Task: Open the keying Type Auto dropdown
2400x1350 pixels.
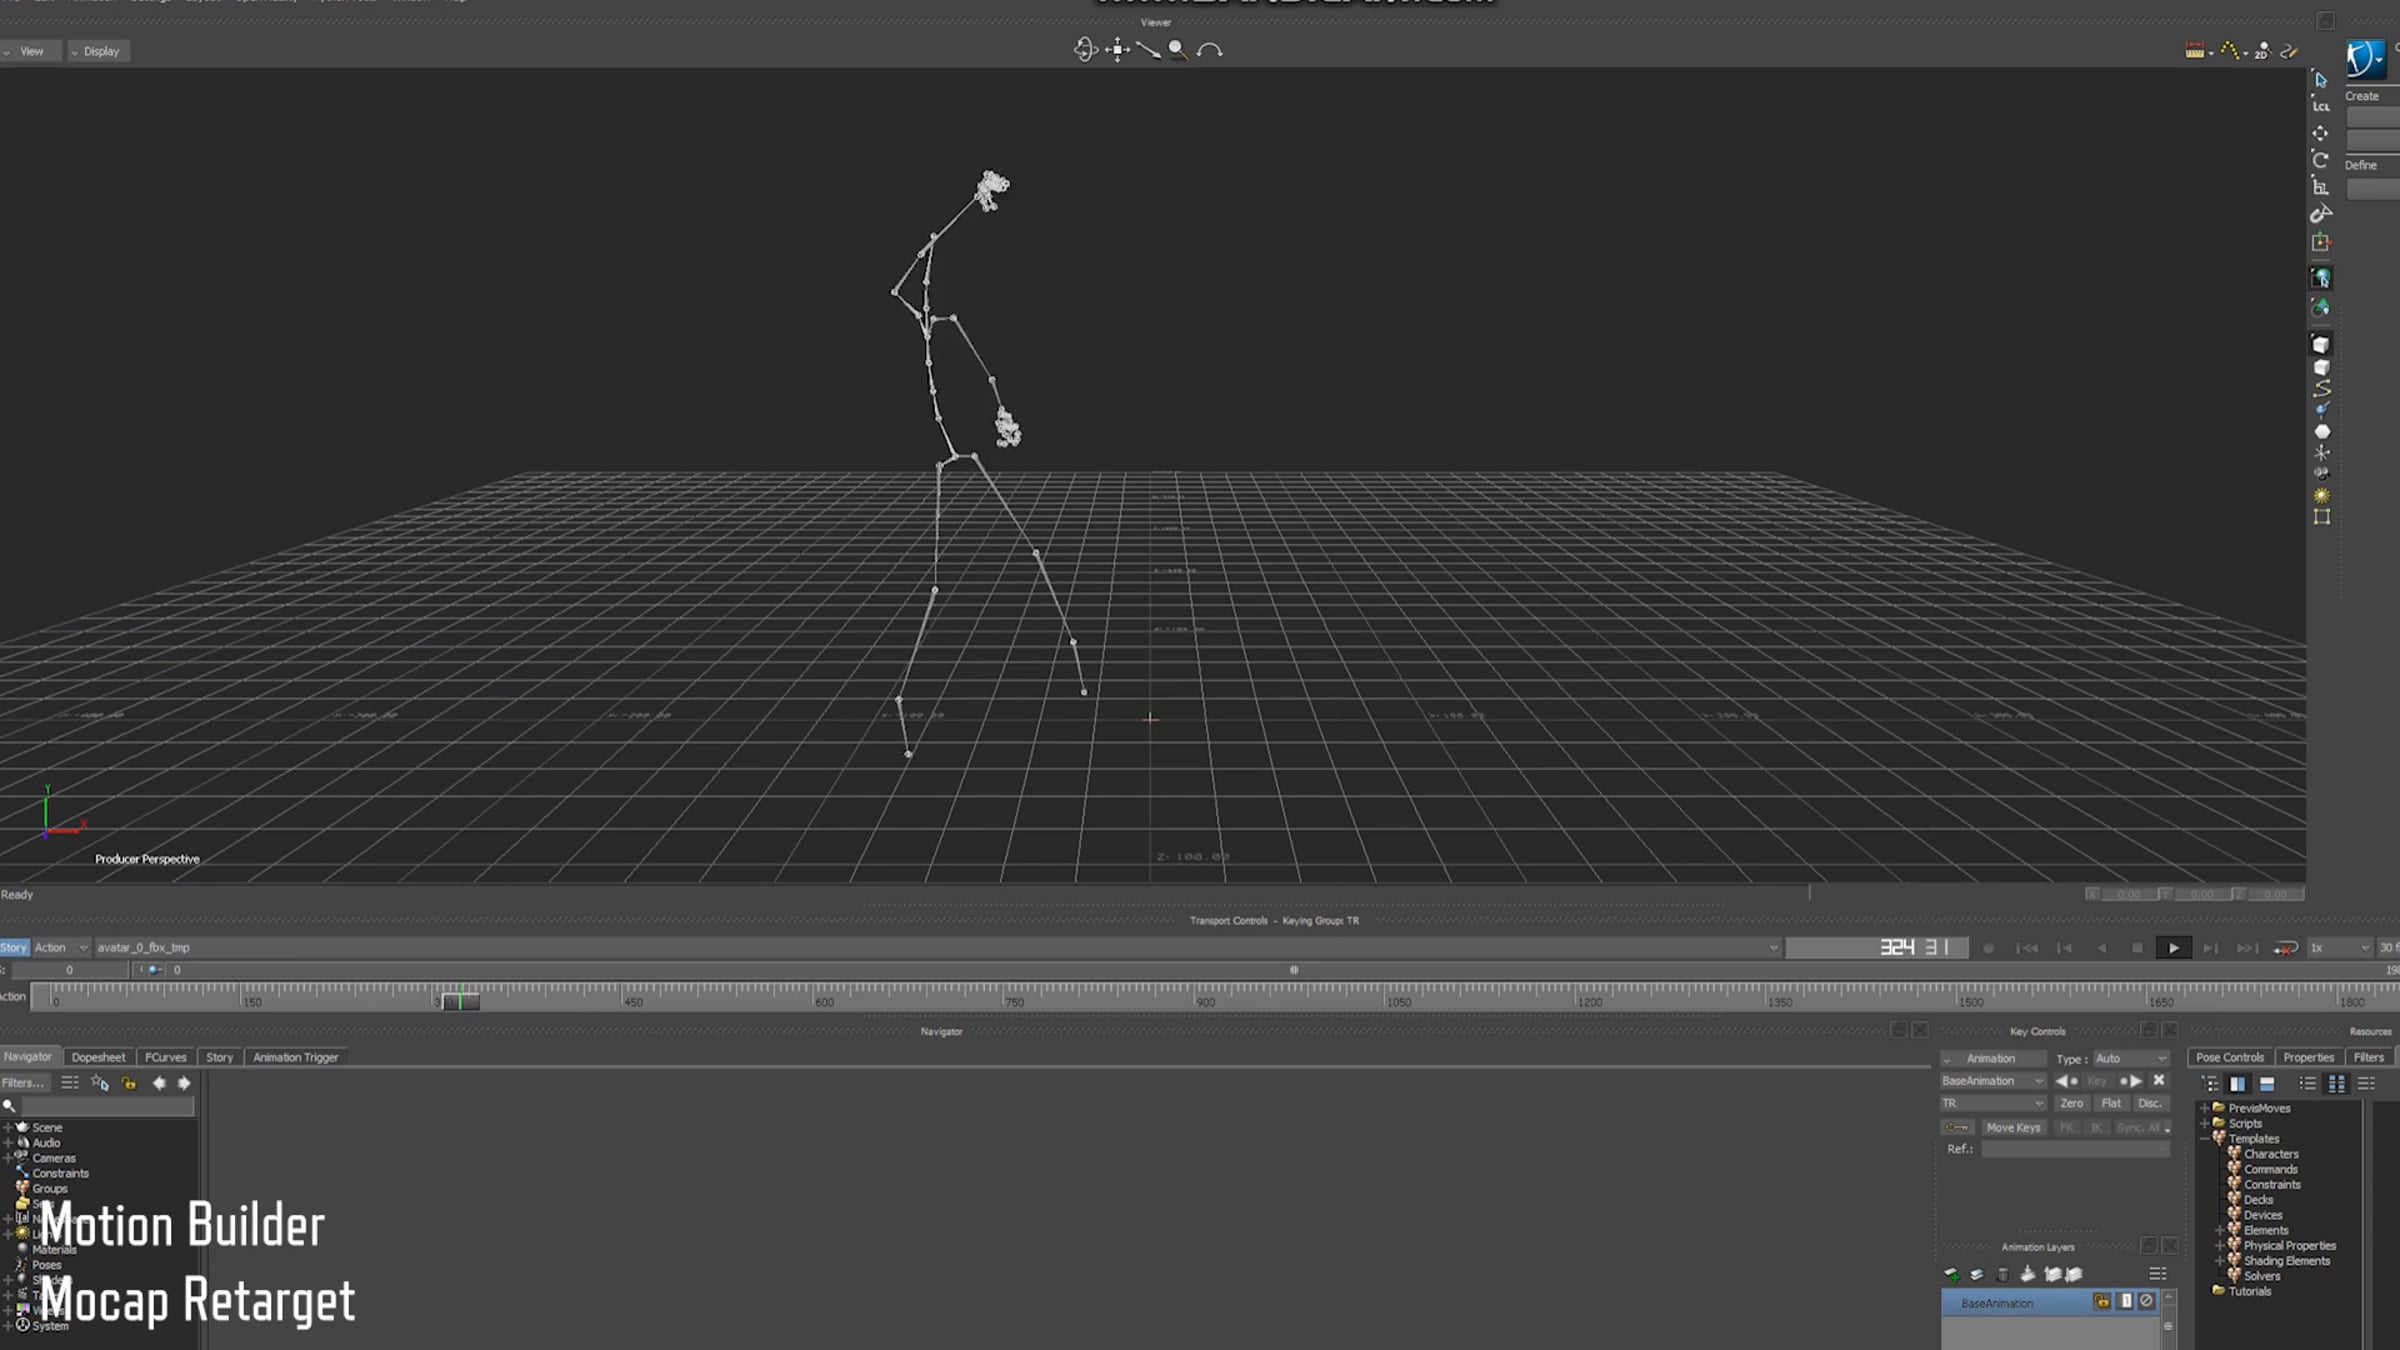Action: 2131,1058
